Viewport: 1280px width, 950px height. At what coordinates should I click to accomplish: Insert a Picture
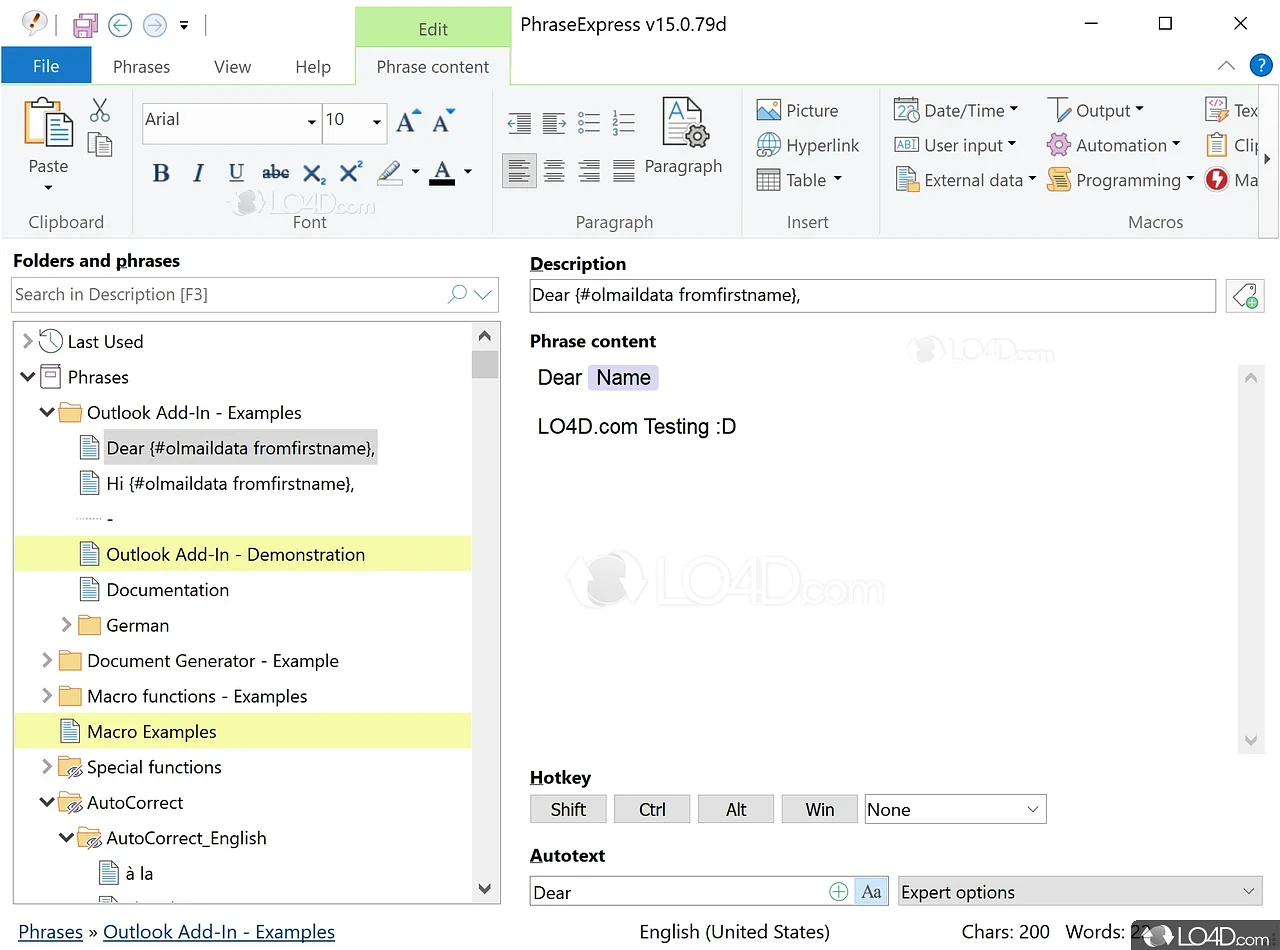(797, 110)
